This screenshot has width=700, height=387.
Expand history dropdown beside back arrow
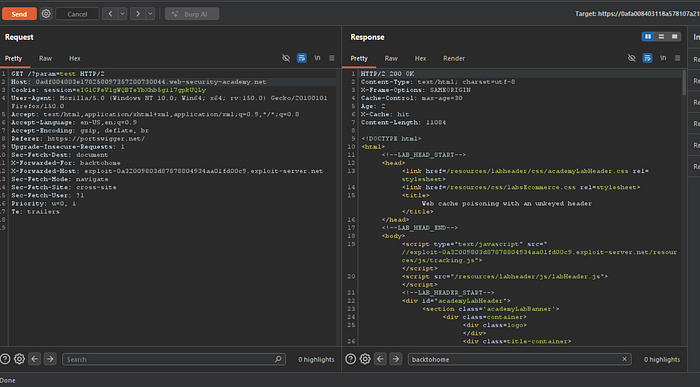pyautogui.click(x=122, y=14)
